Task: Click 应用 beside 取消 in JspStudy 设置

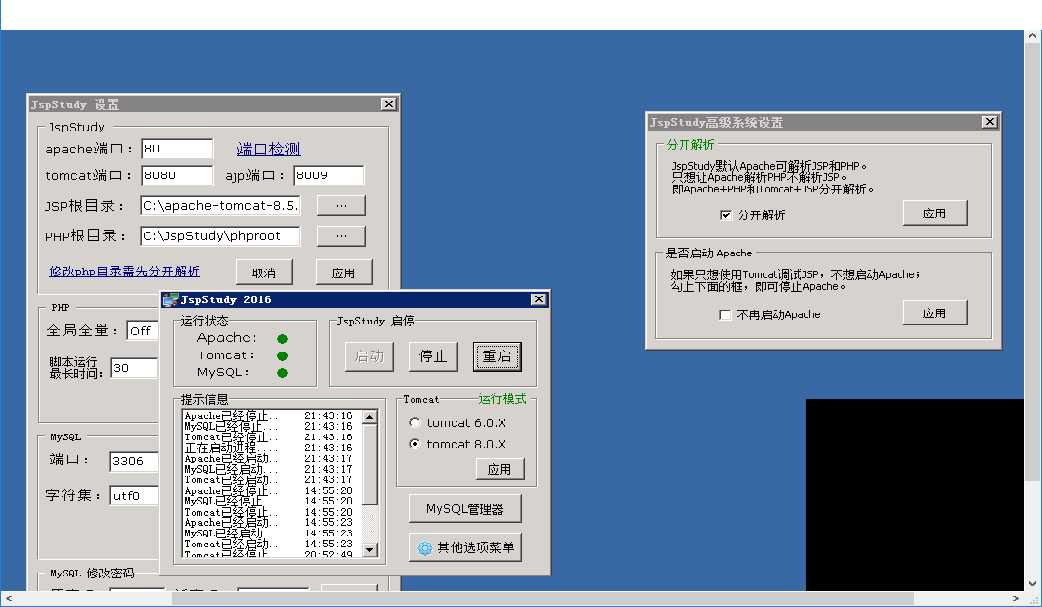Action: [x=344, y=273]
